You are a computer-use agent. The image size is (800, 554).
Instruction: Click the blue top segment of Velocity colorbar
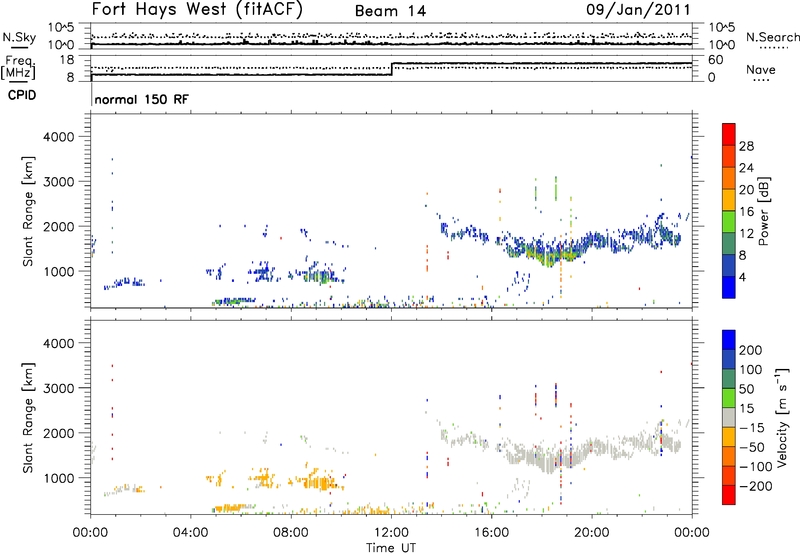coord(729,340)
